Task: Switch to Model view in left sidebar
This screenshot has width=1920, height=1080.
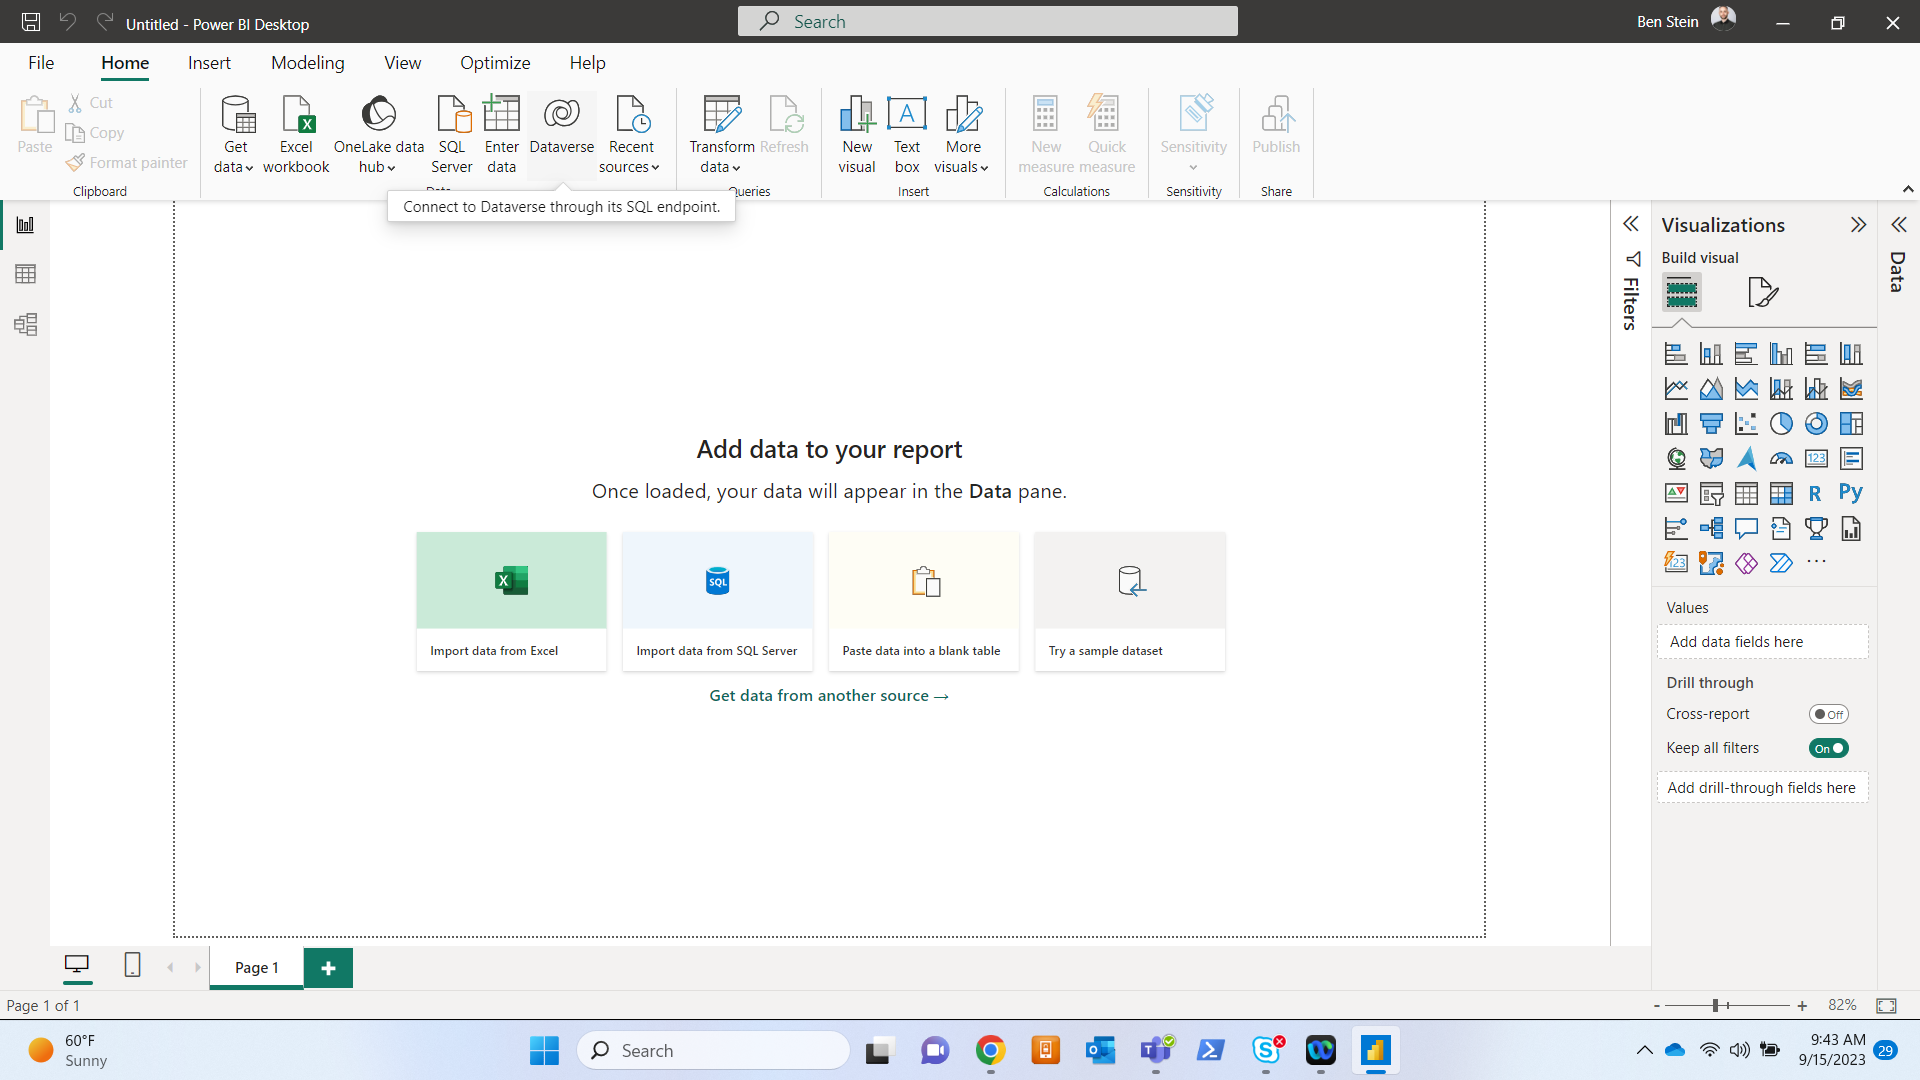Action: point(25,324)
